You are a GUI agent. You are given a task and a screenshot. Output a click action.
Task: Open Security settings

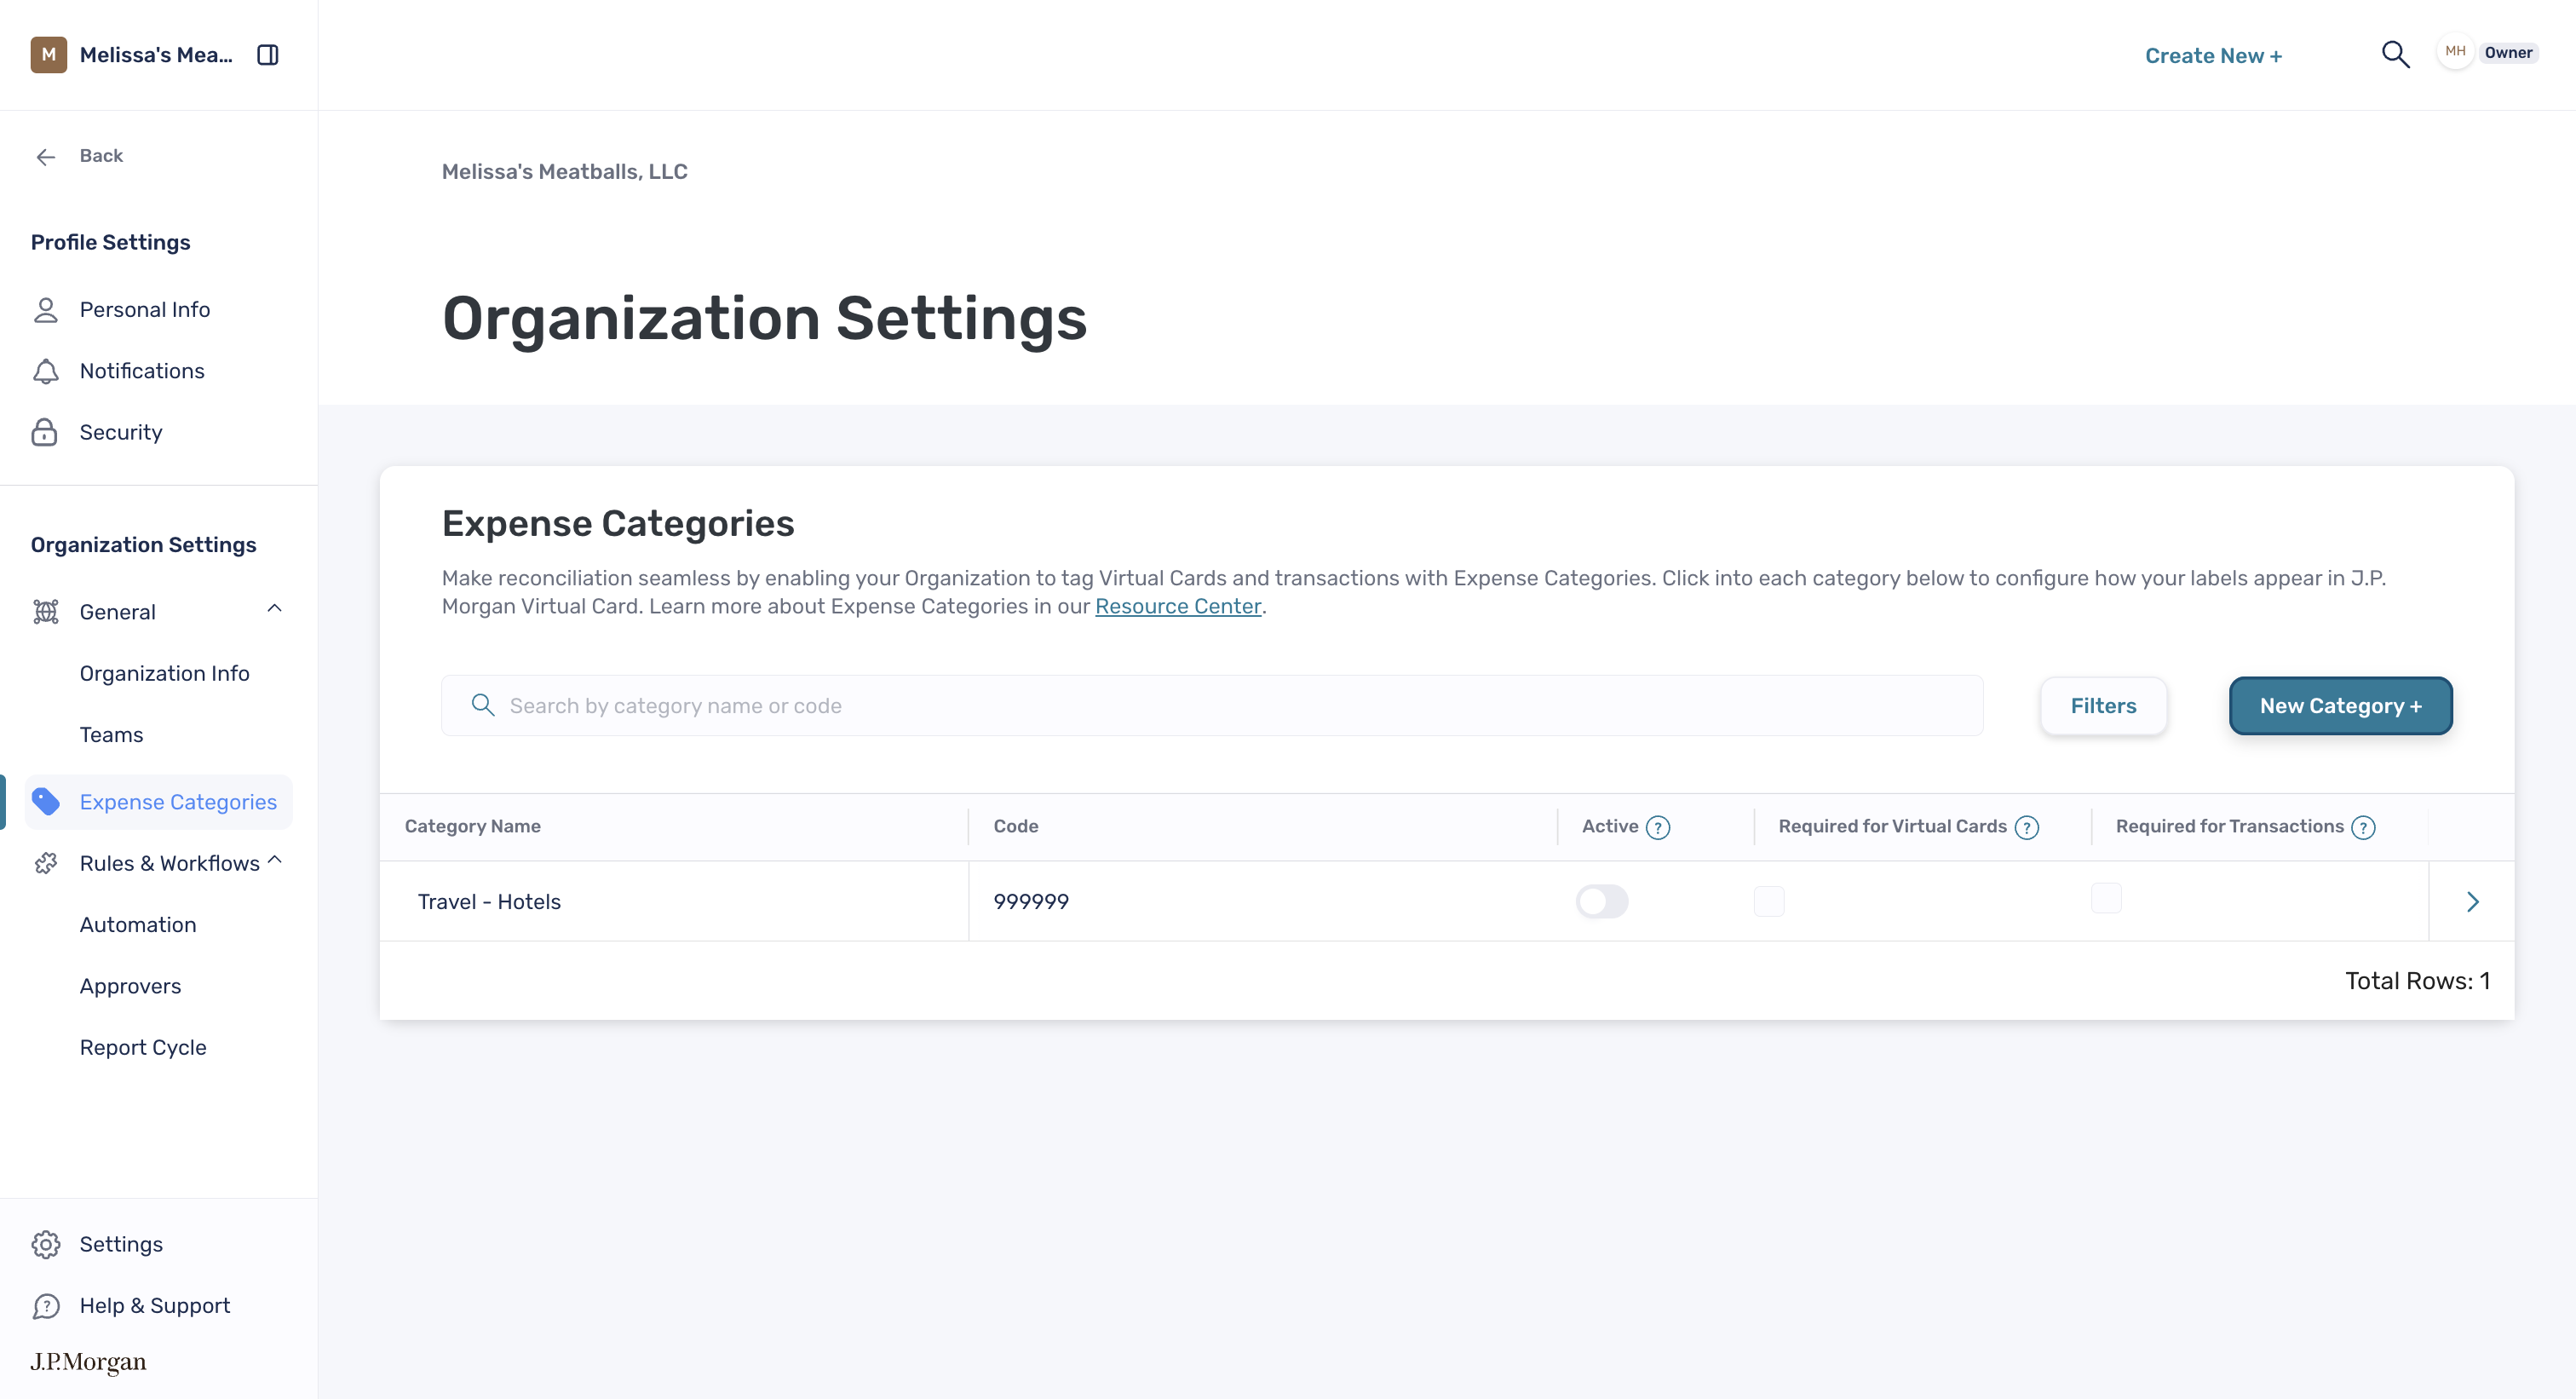(121, 432)
